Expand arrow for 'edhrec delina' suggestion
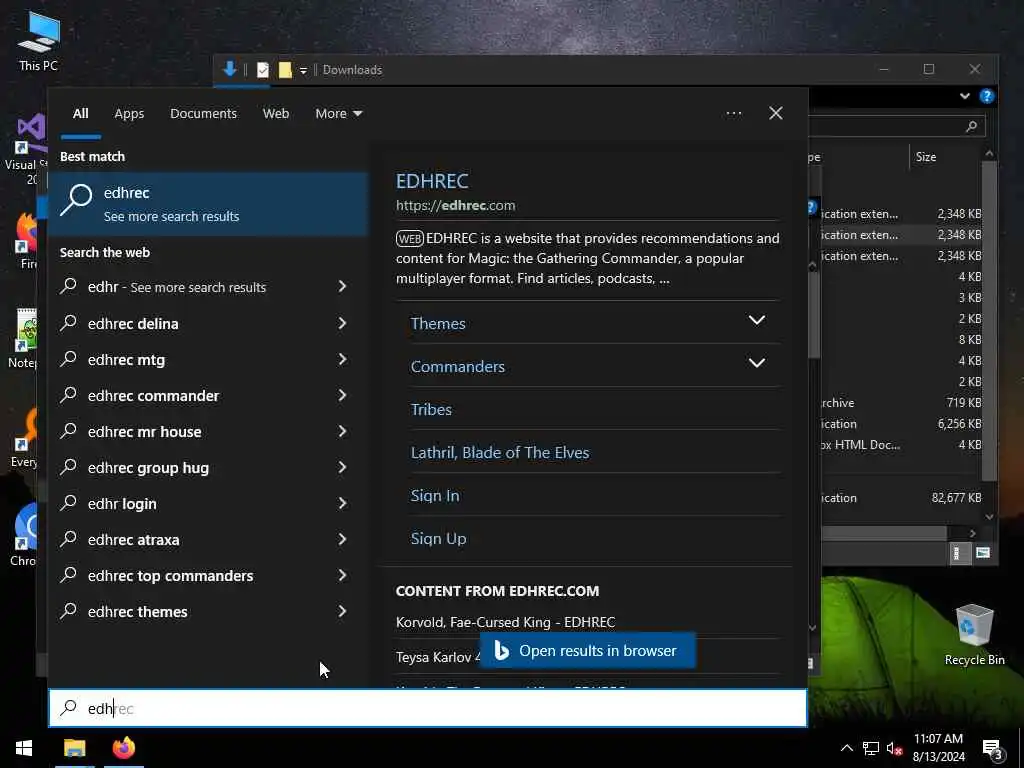 [x=342, y=323]
